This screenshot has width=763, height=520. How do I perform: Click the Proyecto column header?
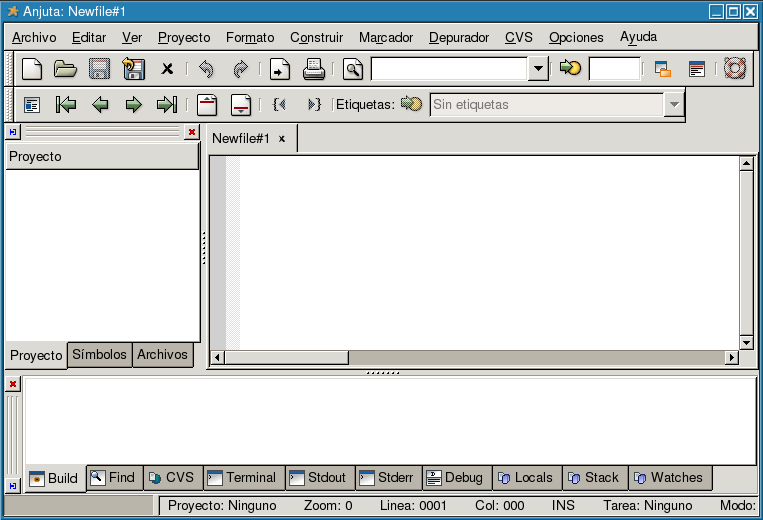(x=102, y=157)
